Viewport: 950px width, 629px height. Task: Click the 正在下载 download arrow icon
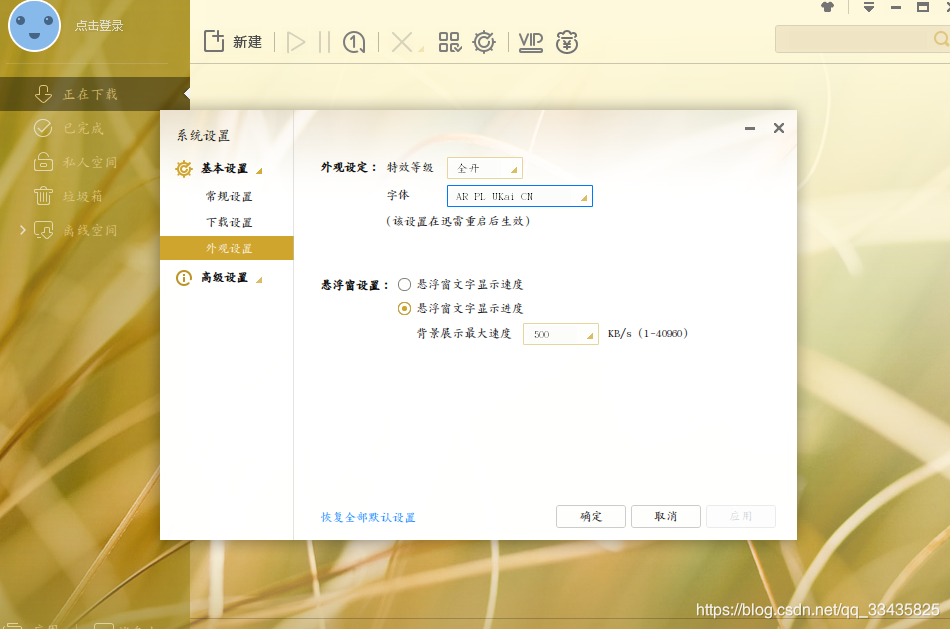(x=43, y=94)
